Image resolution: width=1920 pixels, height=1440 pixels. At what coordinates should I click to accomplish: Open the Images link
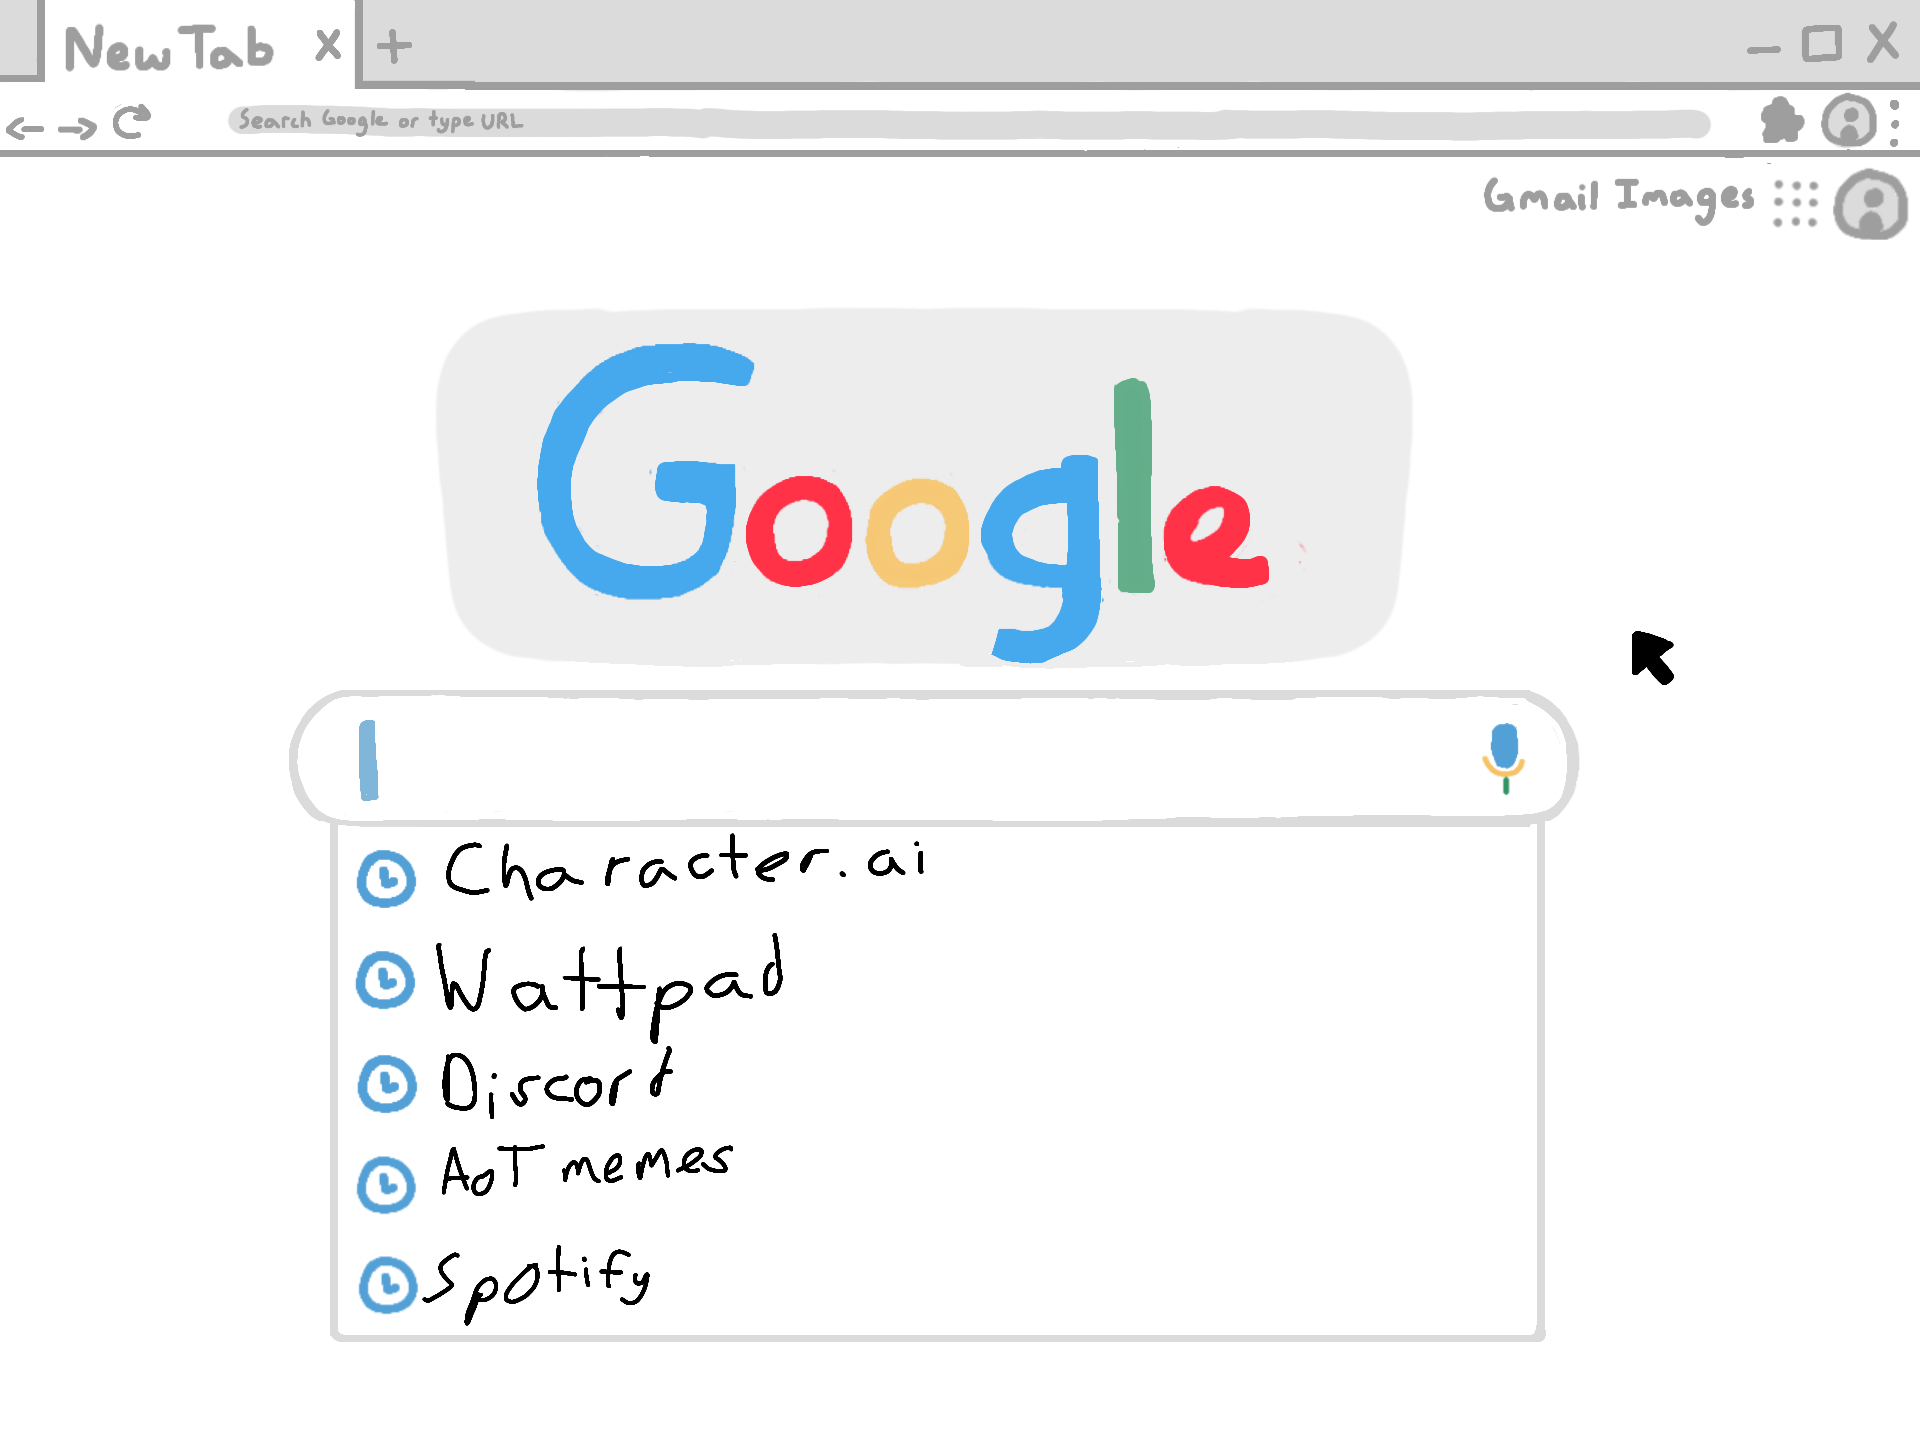pyautogui.click(x=1685, y=198)
